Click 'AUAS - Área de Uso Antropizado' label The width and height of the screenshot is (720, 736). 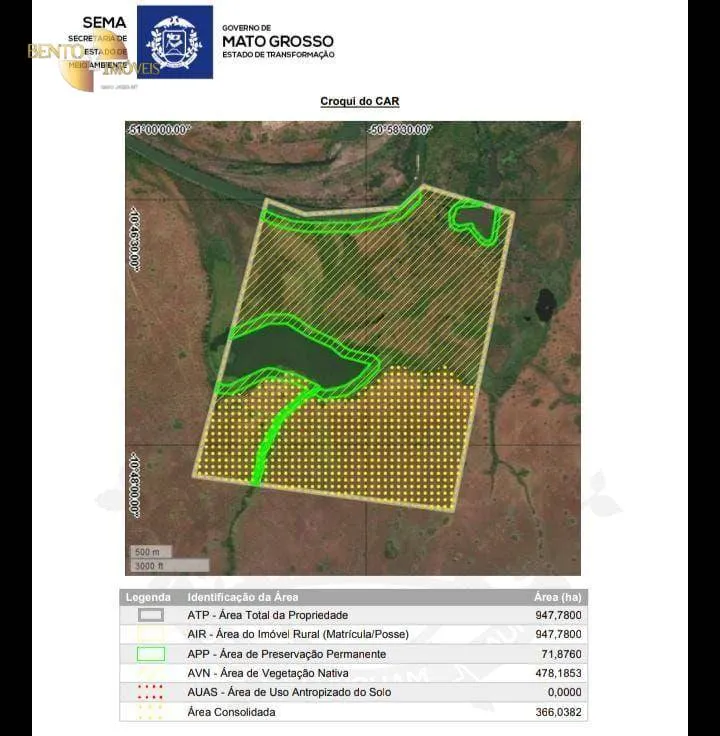[x=289, y=692]
